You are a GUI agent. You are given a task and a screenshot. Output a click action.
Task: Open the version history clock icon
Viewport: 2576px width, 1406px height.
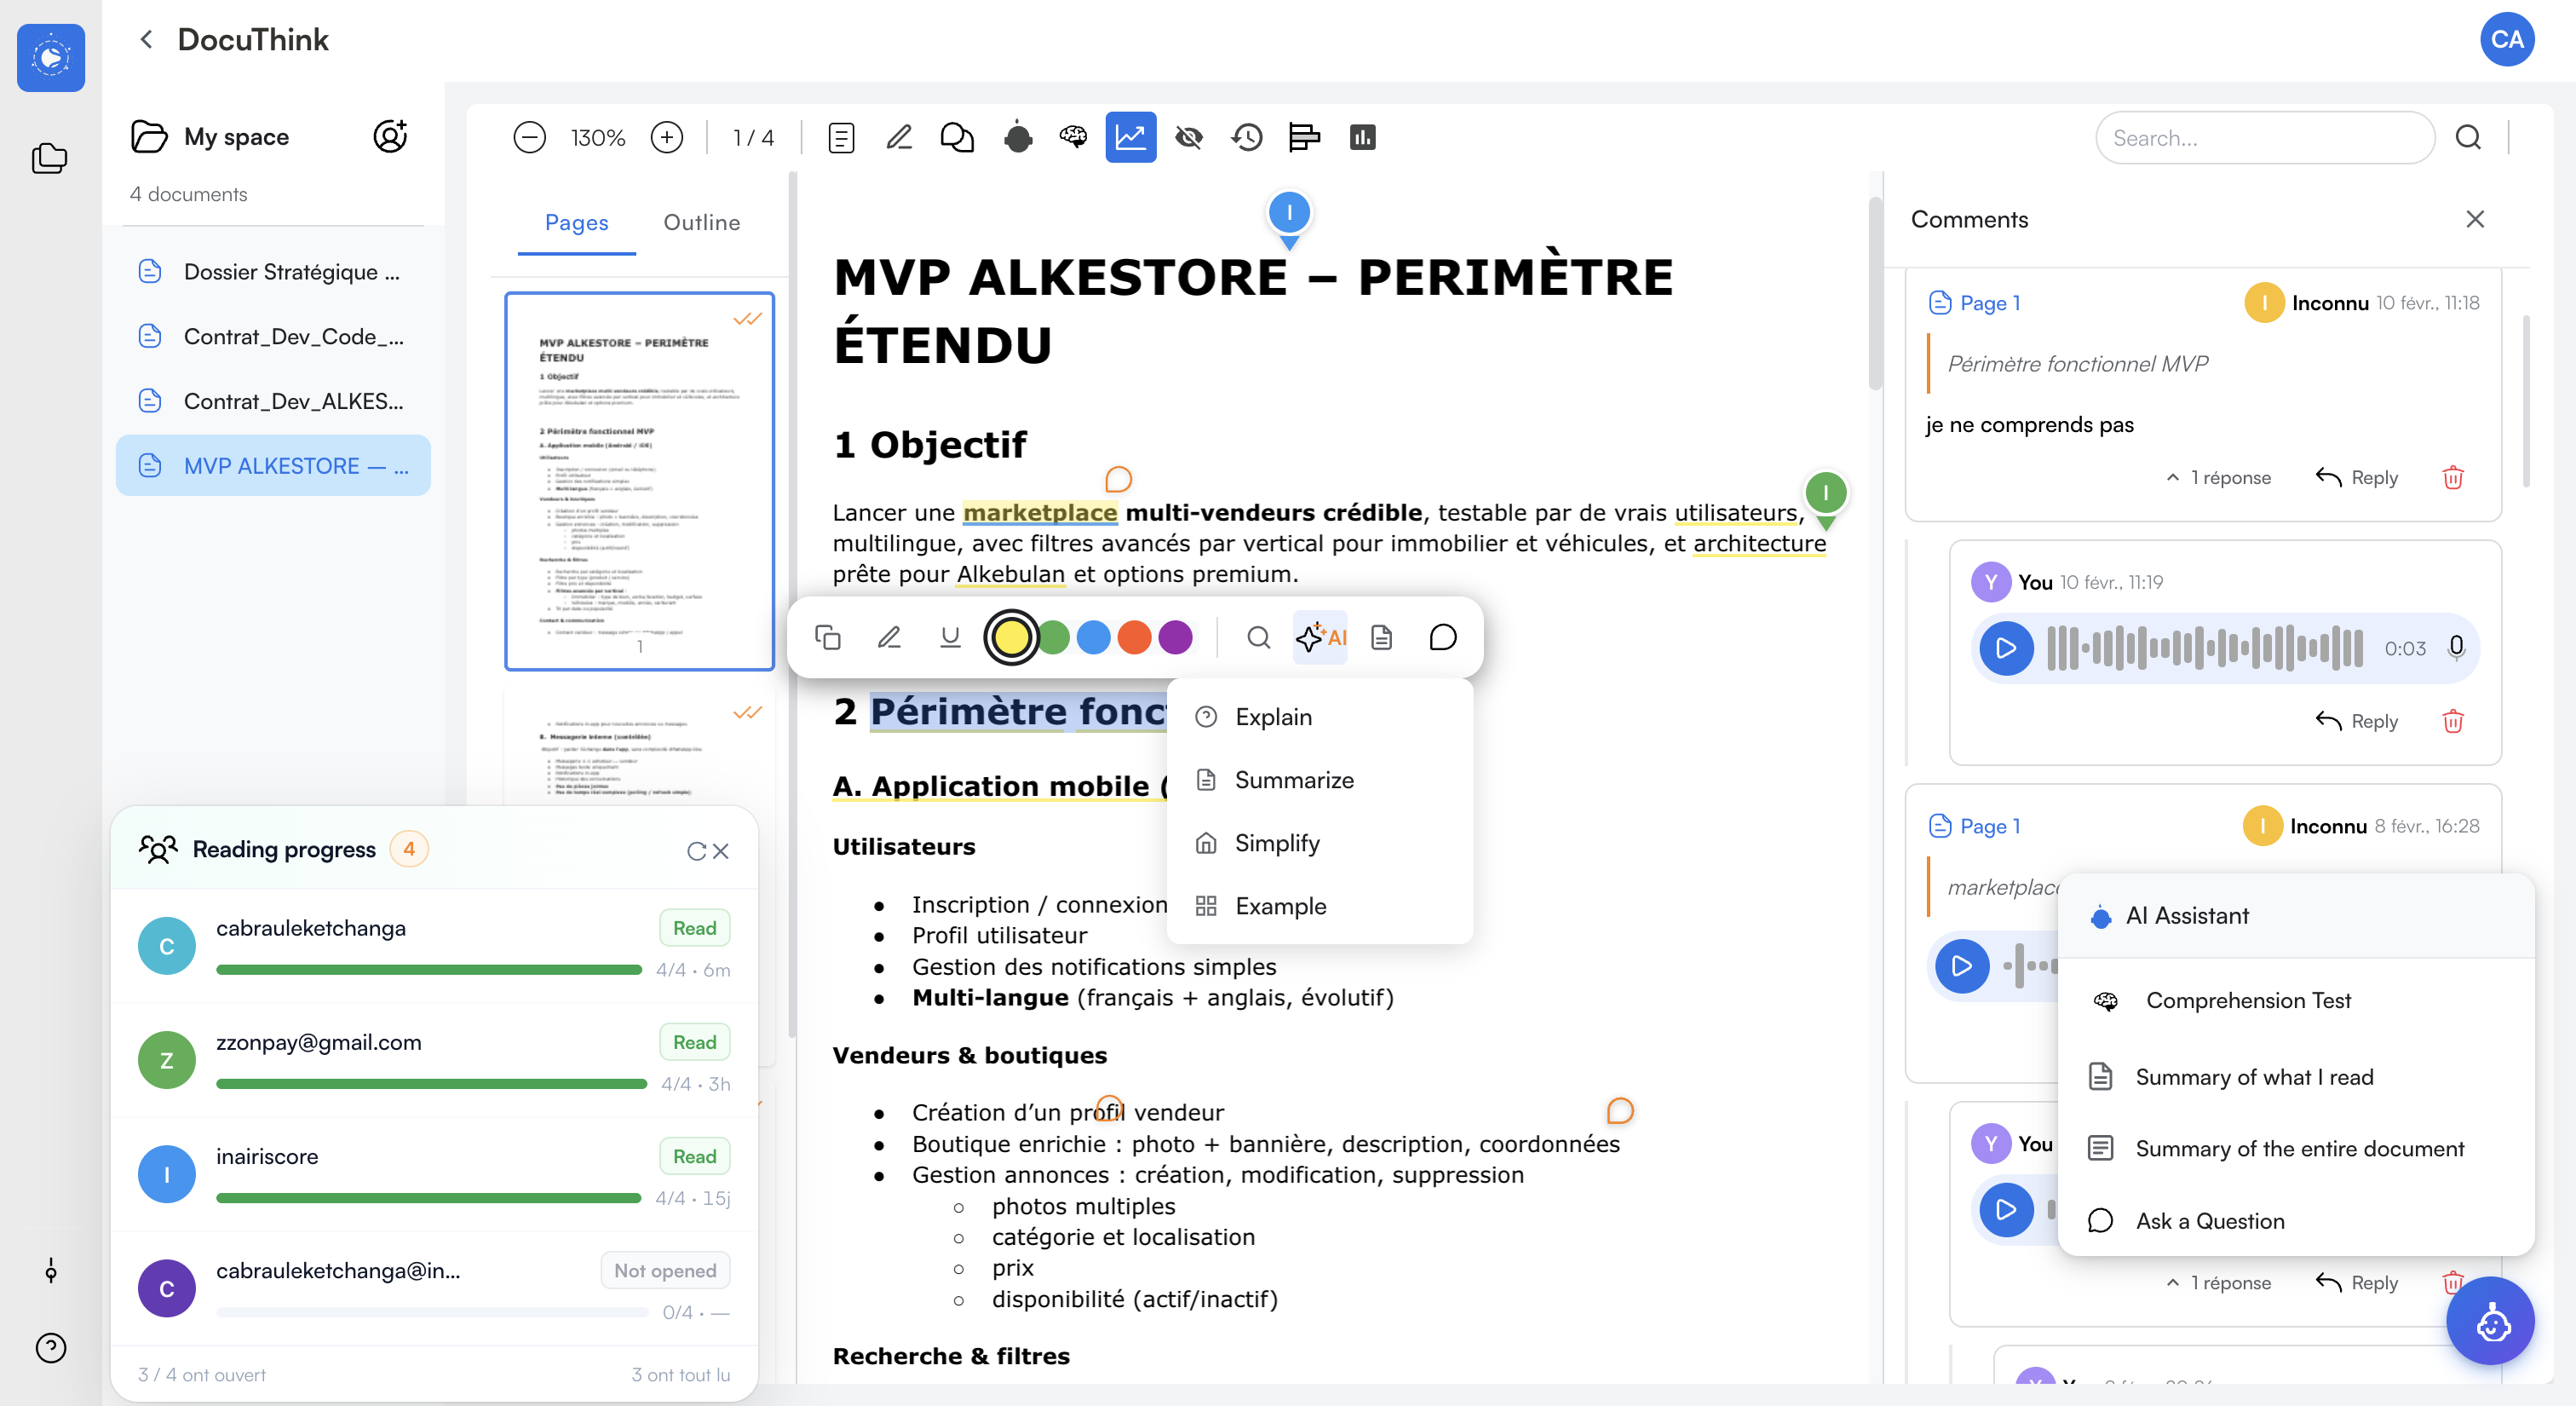click(1247, 137)
